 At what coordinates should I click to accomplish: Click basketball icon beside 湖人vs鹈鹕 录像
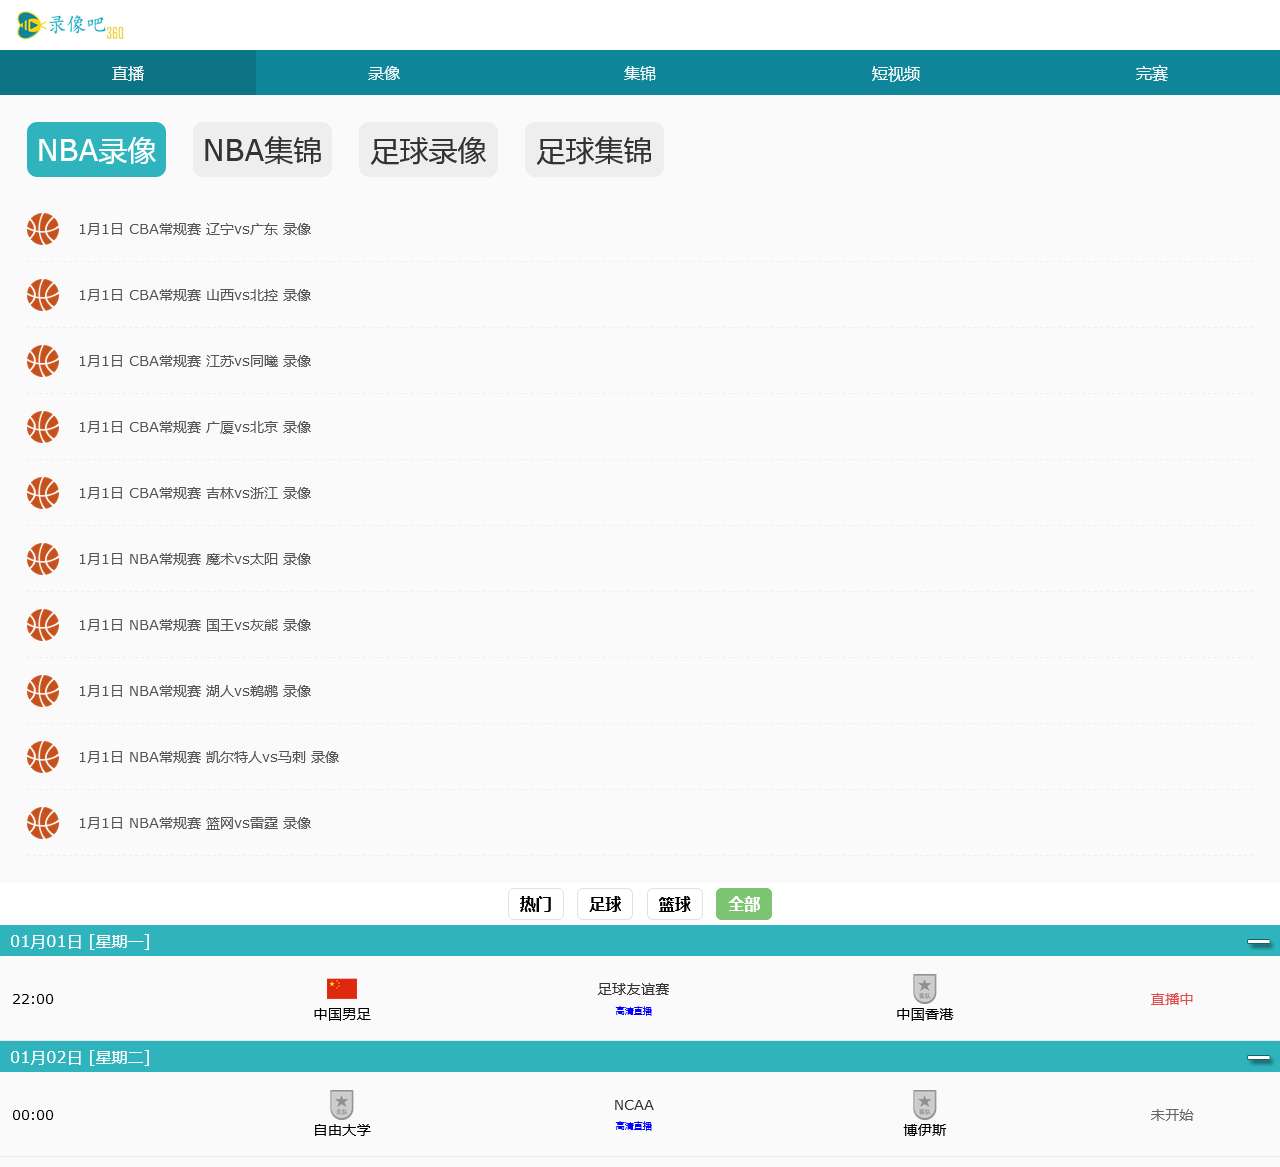click(43, 691)
